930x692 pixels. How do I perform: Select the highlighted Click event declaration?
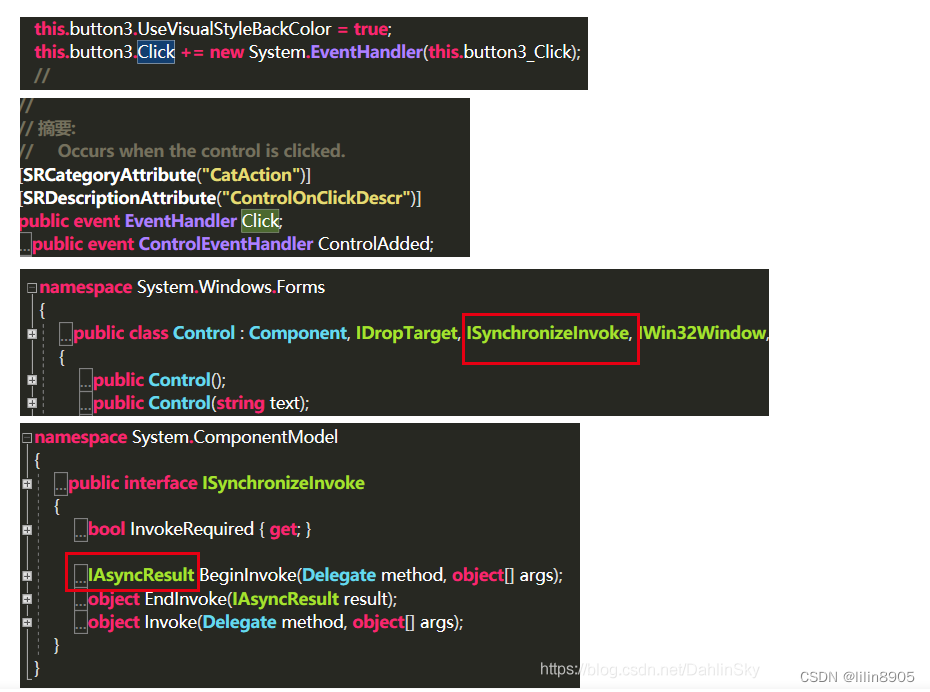pos(260,220)
